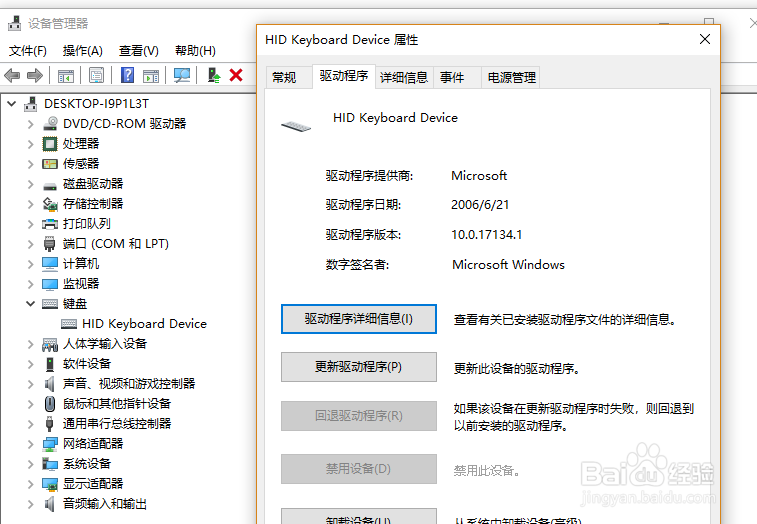Click the printer icon for print queues
757x524 pixels.
(x=50, y=224)
